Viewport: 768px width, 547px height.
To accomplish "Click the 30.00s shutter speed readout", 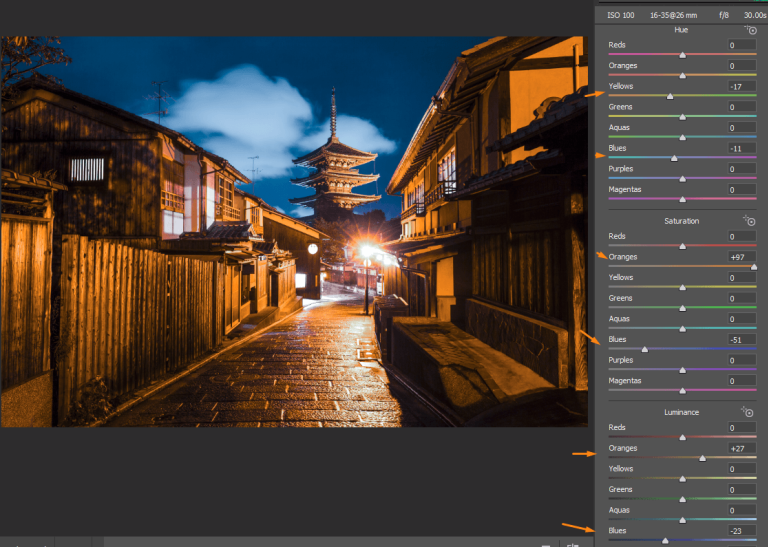I will coord(755,15).
